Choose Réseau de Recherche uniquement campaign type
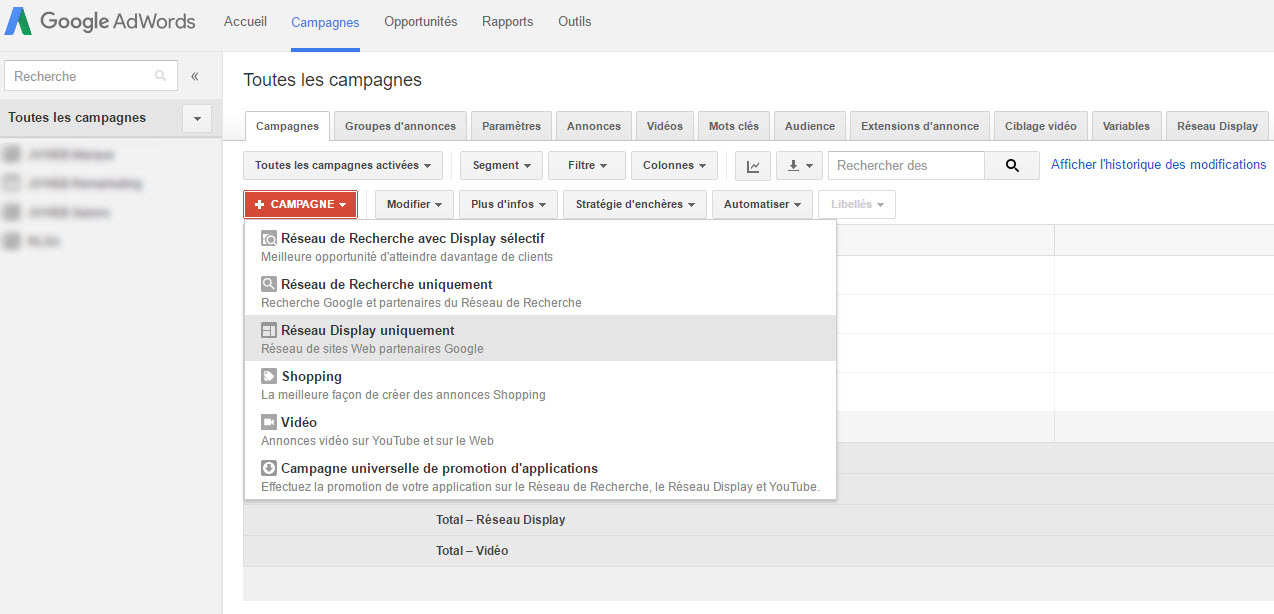 (540, 293)
